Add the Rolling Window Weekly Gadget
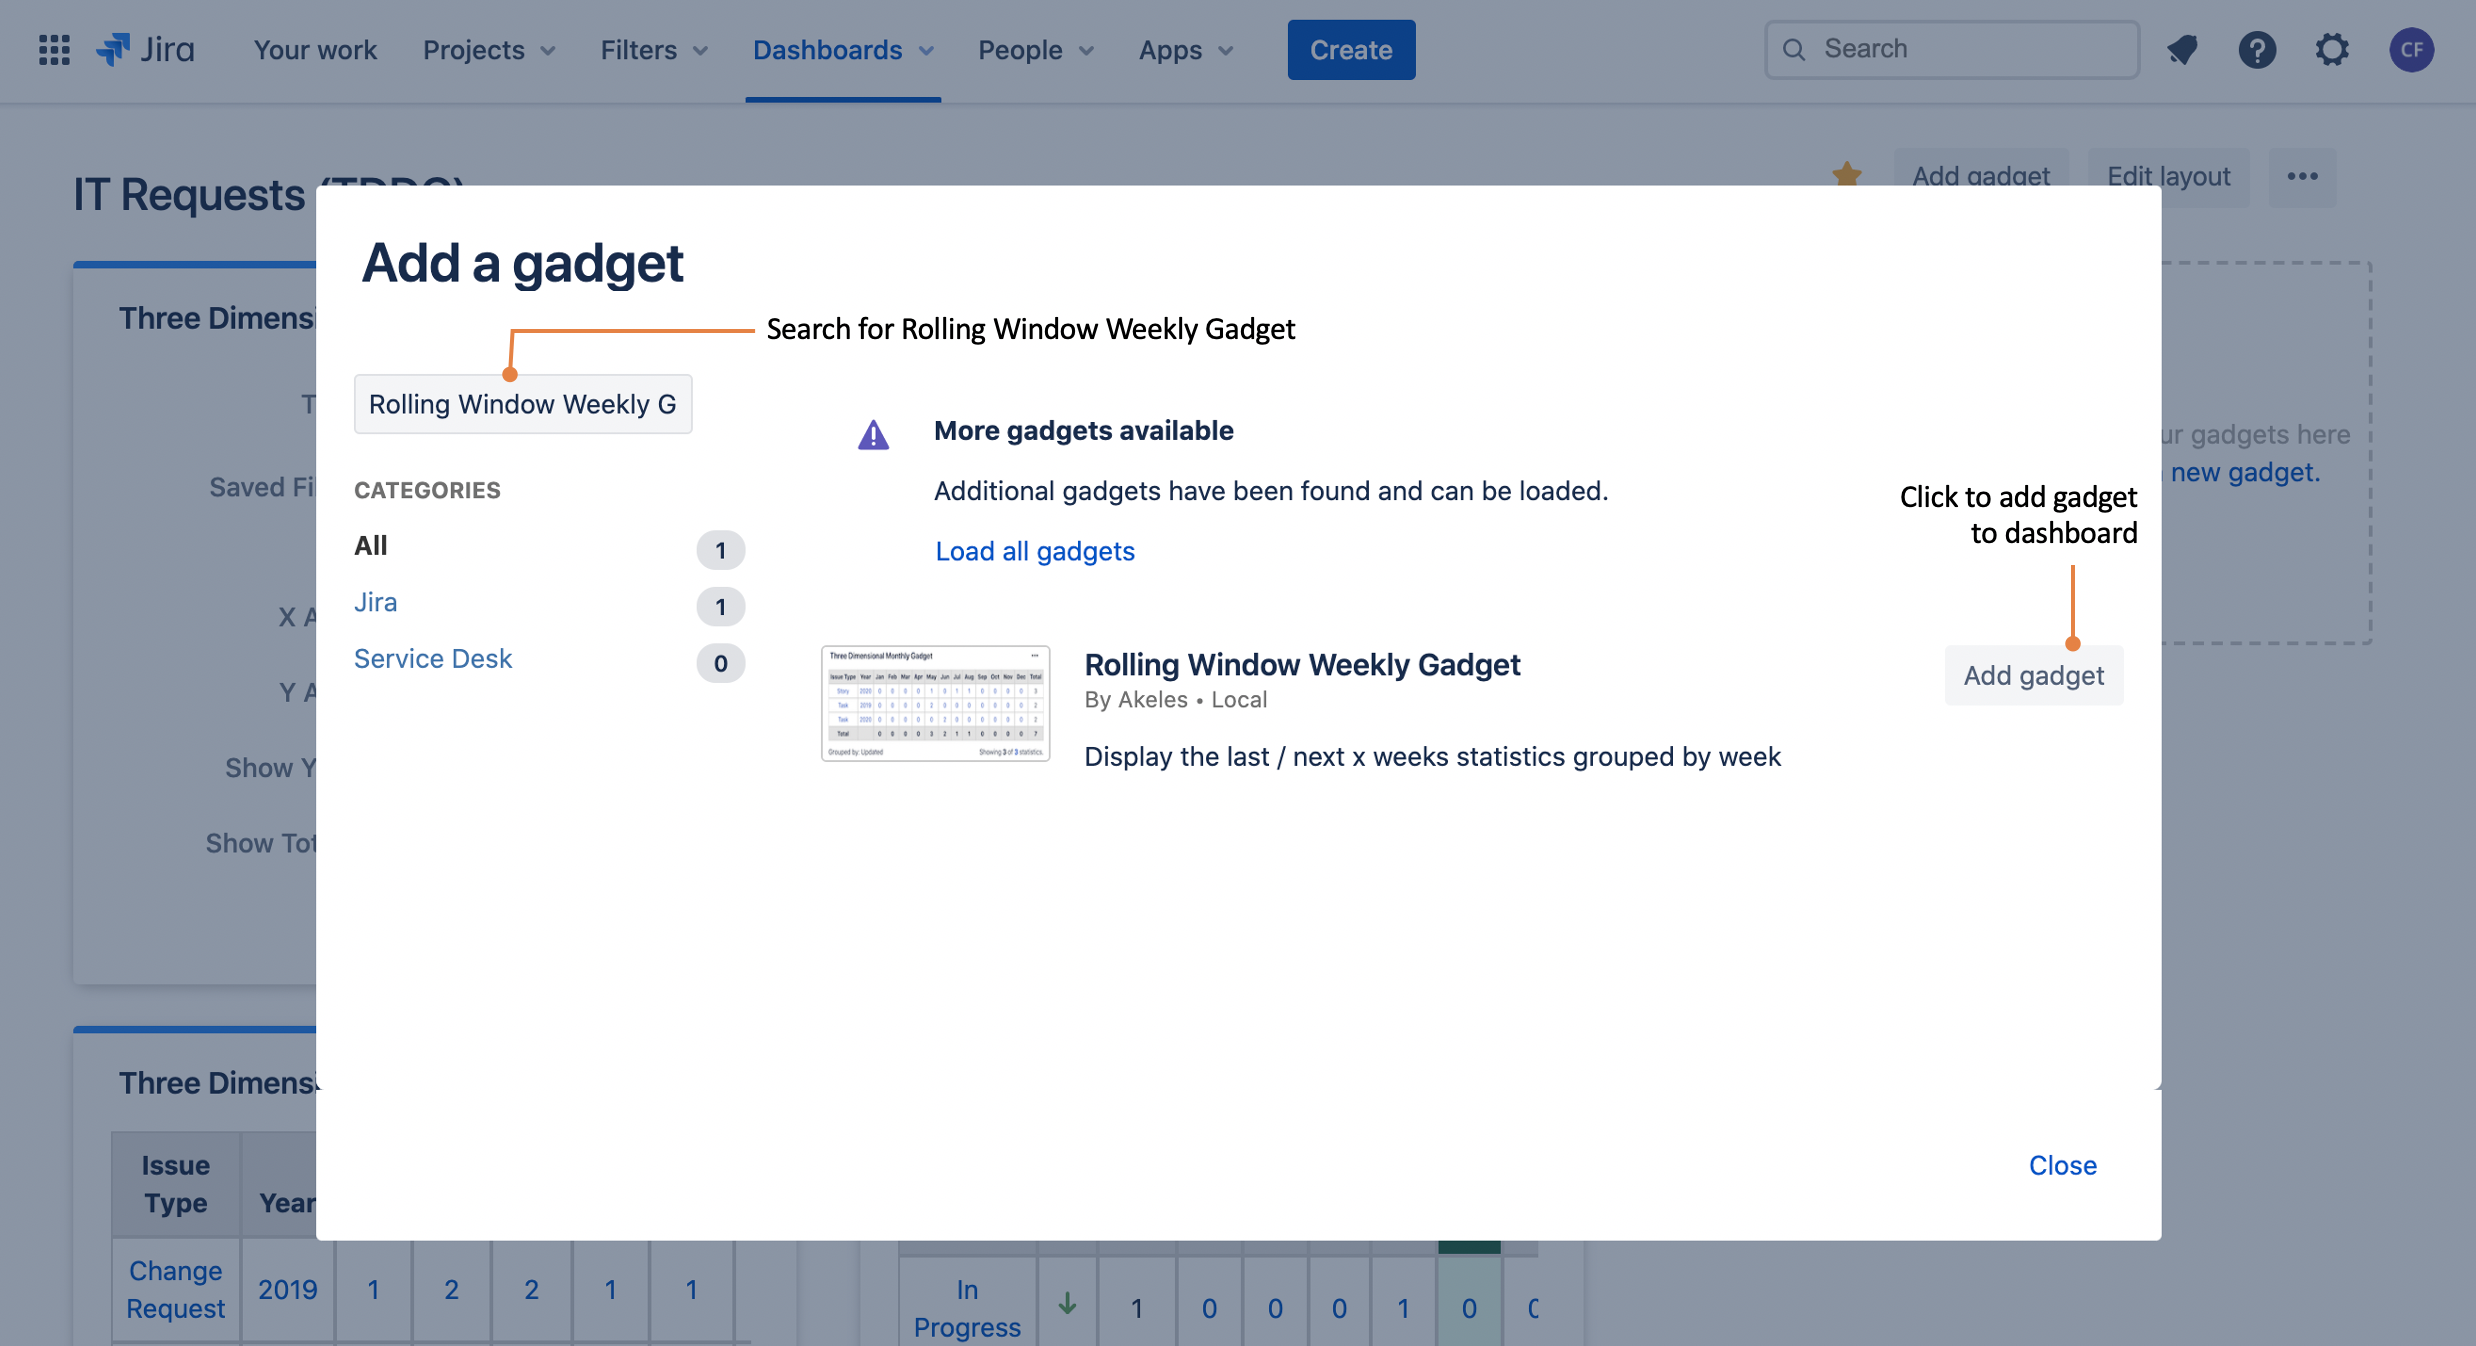The image size is (2476, 1346). pyautogui.click(x=2033, y=675)
